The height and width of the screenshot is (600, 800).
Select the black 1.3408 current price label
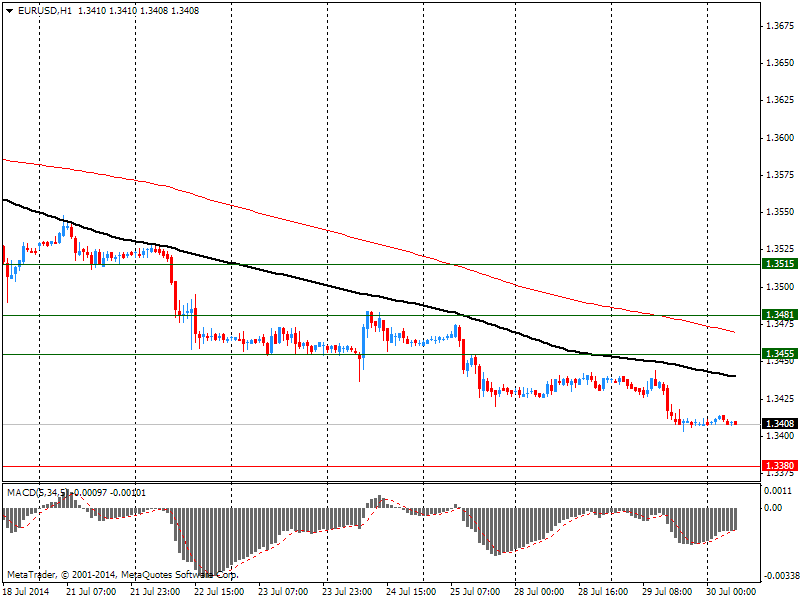tap(780, 423)
